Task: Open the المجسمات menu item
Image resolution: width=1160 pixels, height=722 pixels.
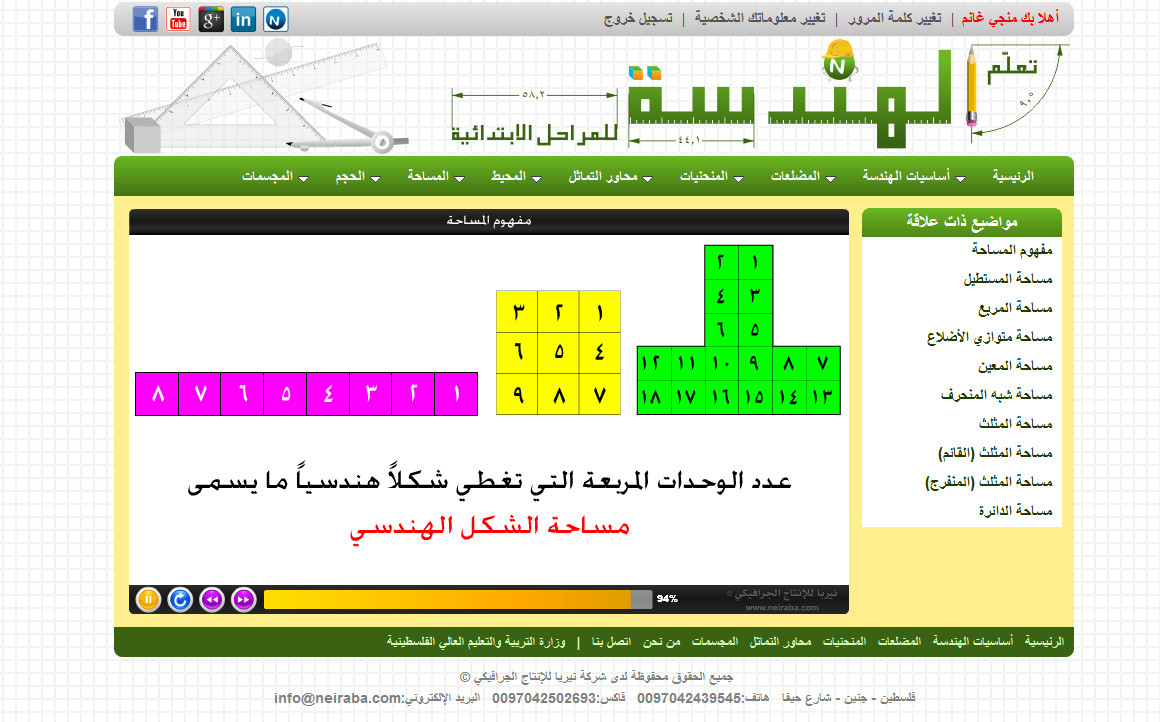Action: (x=274, y=176)
